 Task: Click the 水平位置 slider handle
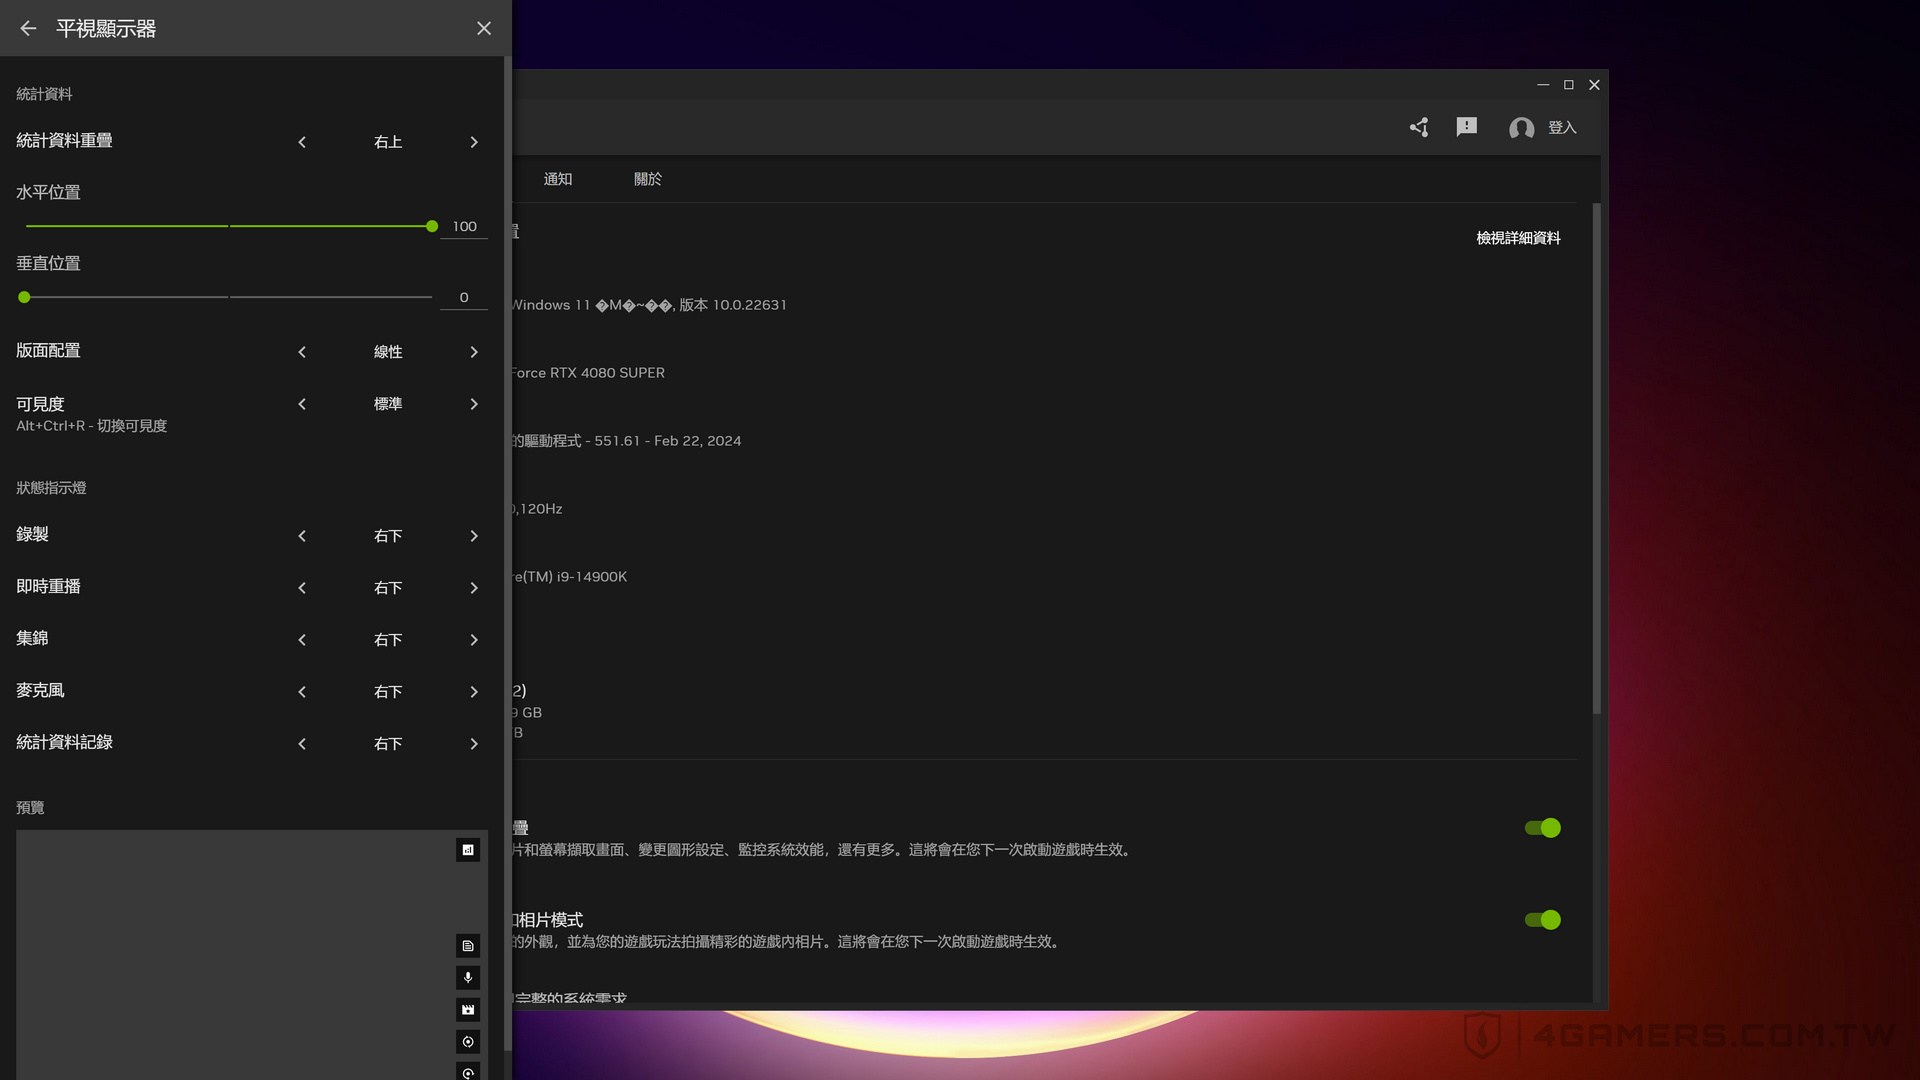[432, 226]
